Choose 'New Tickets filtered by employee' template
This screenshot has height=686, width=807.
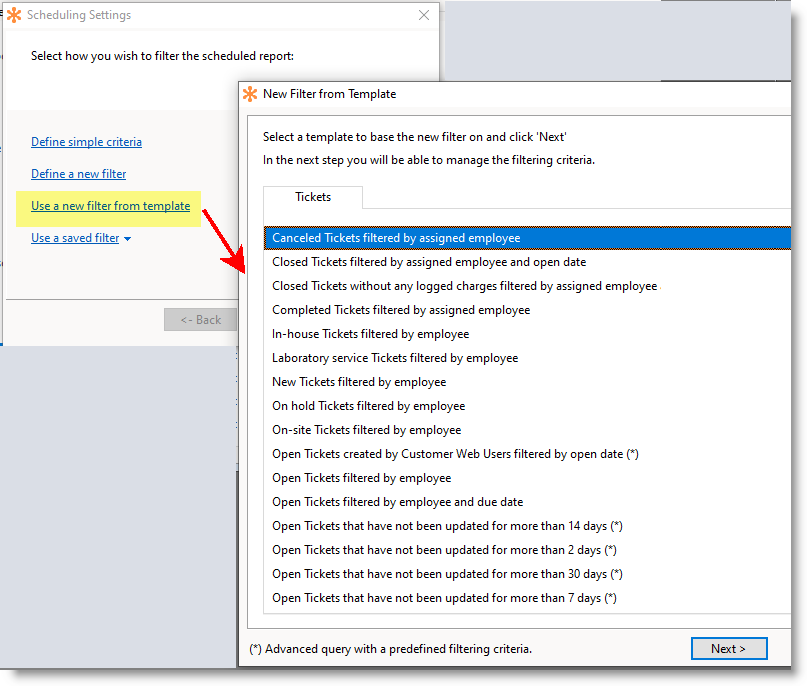[359, 382]
